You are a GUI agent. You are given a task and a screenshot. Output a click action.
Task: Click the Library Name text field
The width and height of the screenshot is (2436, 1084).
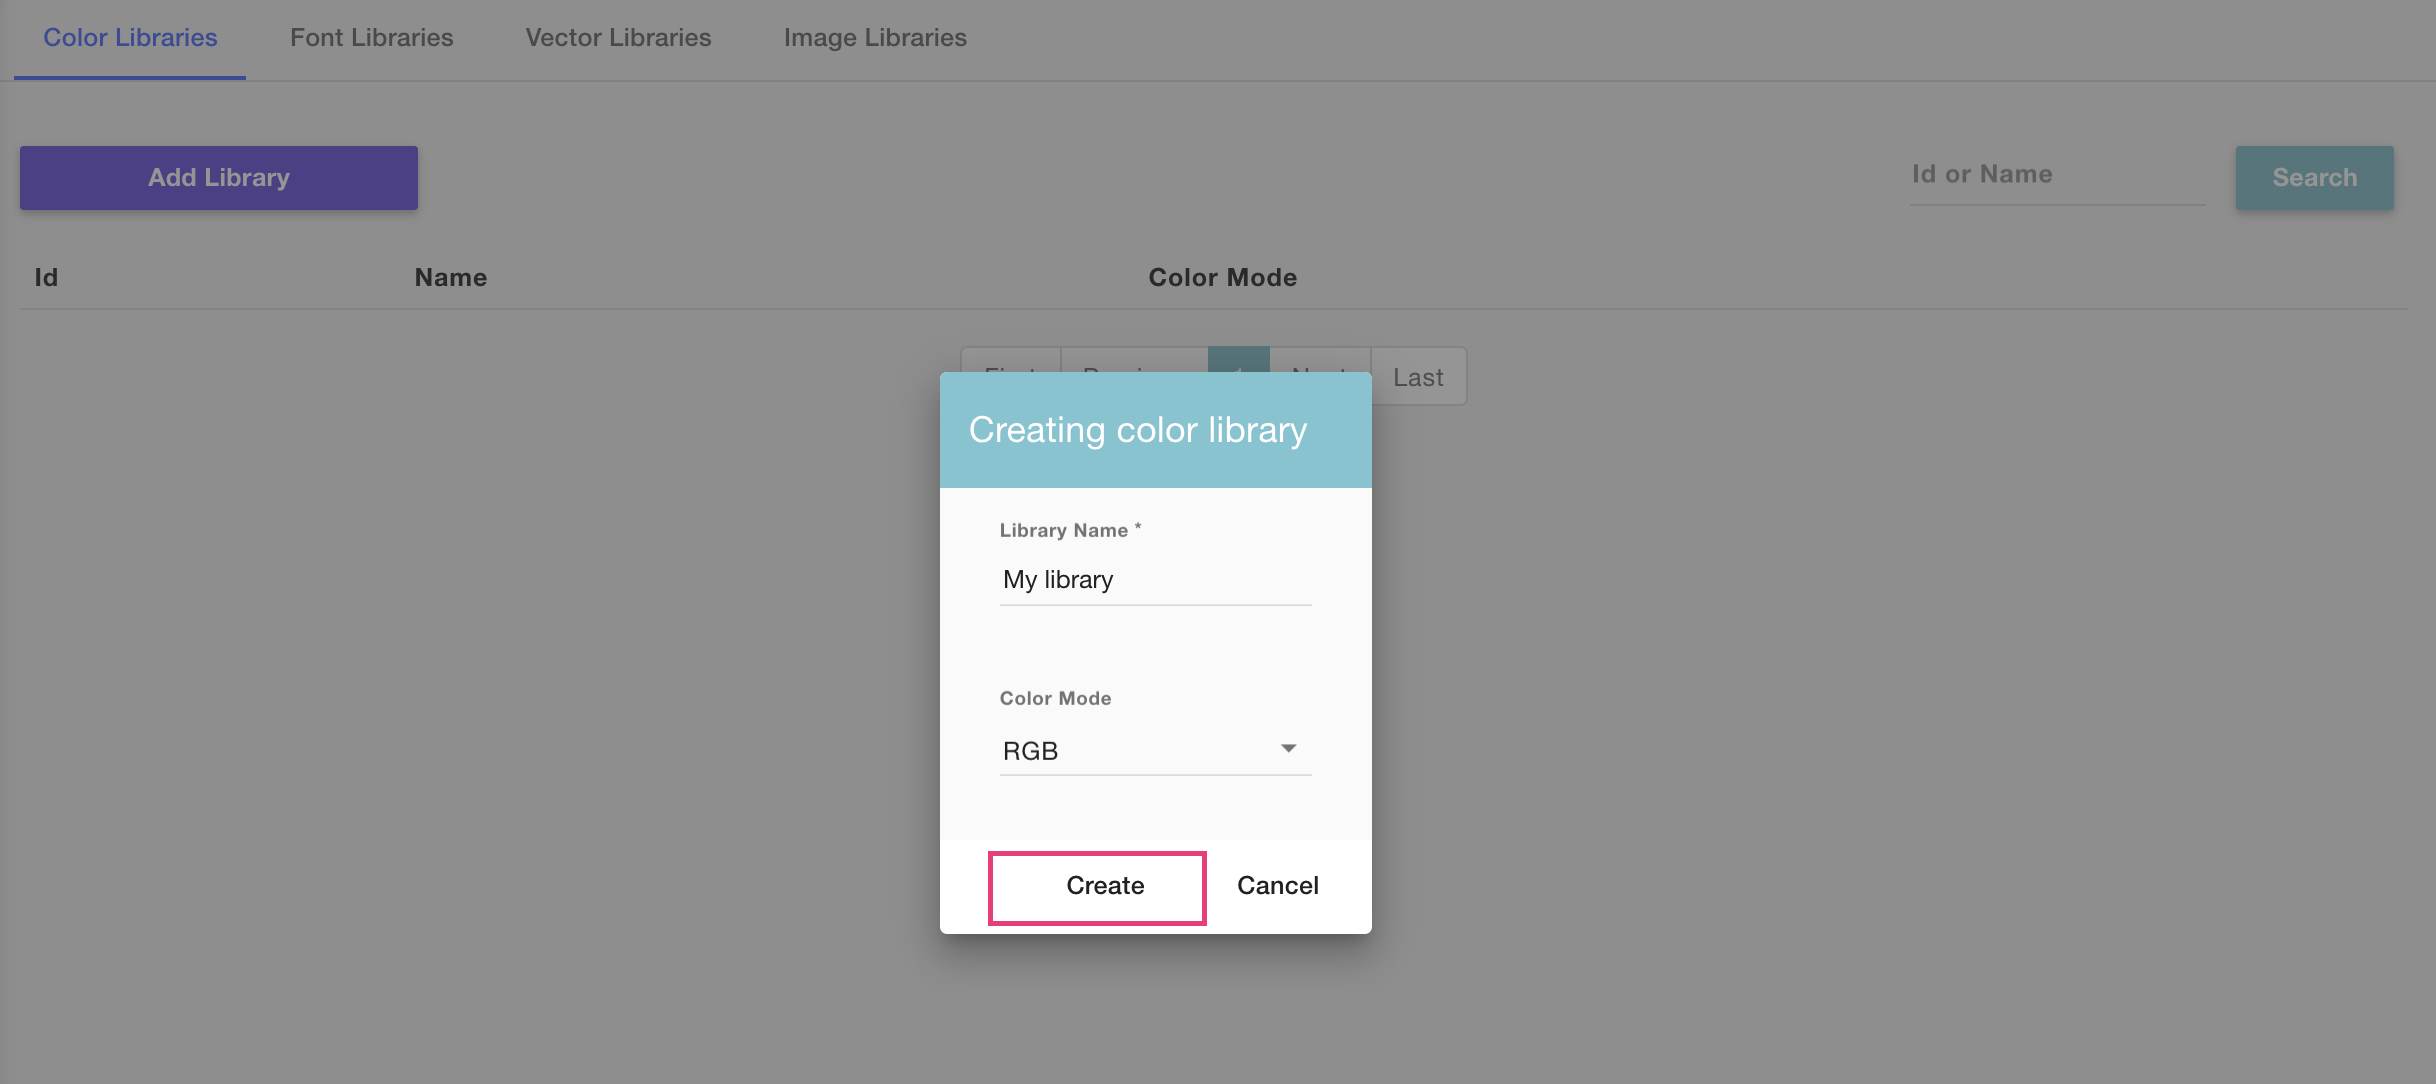click(1155, 580)
